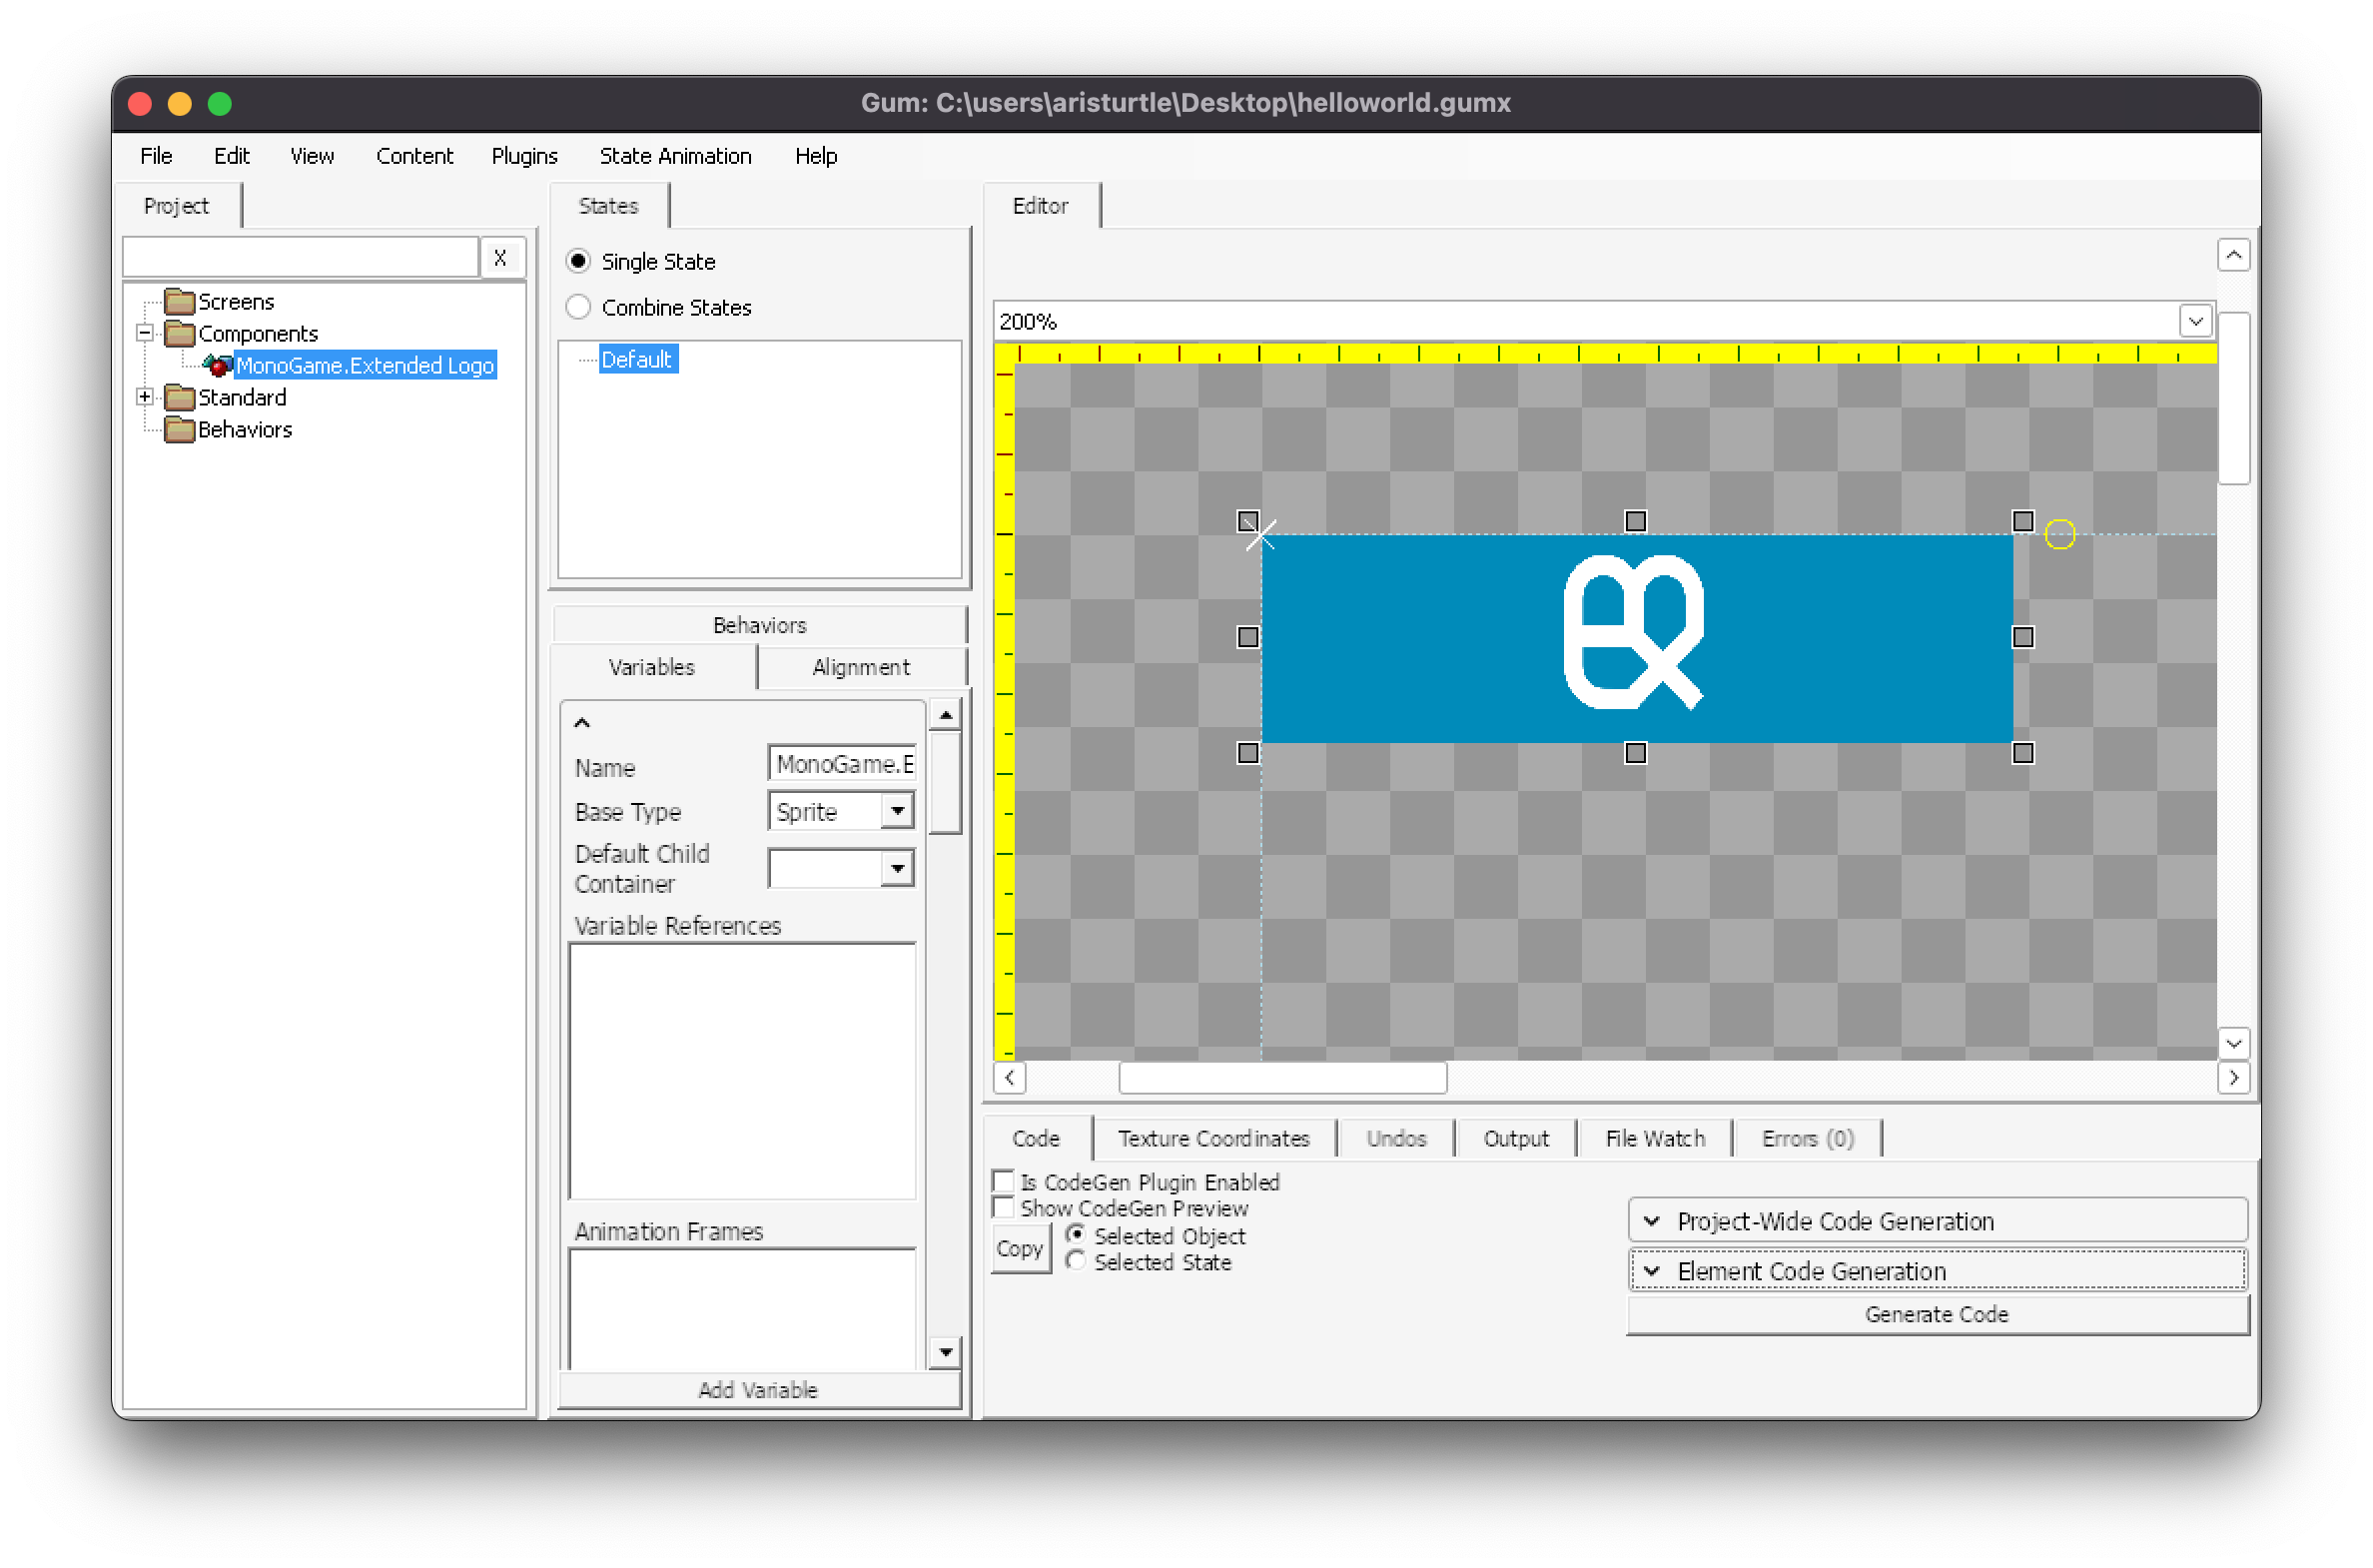2373x1568 pixels.
Task: Choose the Selected Object radio option
Action: coord(1076,1234)
